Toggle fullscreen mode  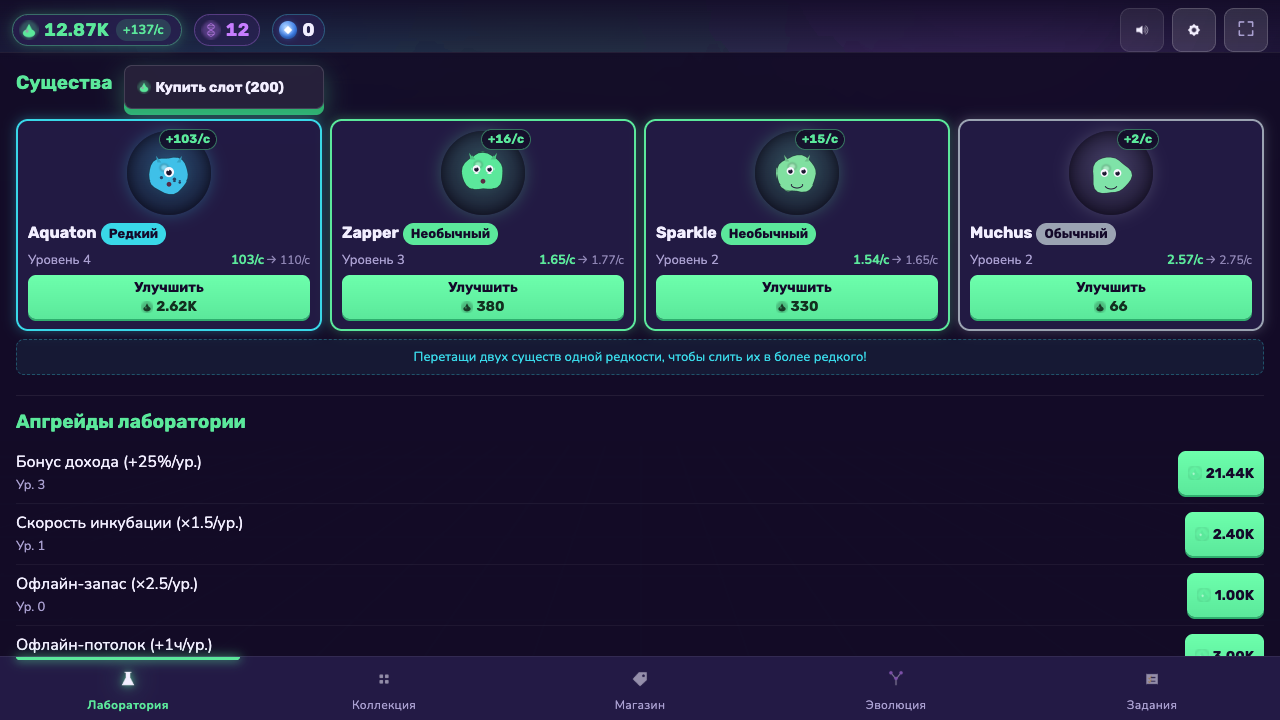point(1246,30)
